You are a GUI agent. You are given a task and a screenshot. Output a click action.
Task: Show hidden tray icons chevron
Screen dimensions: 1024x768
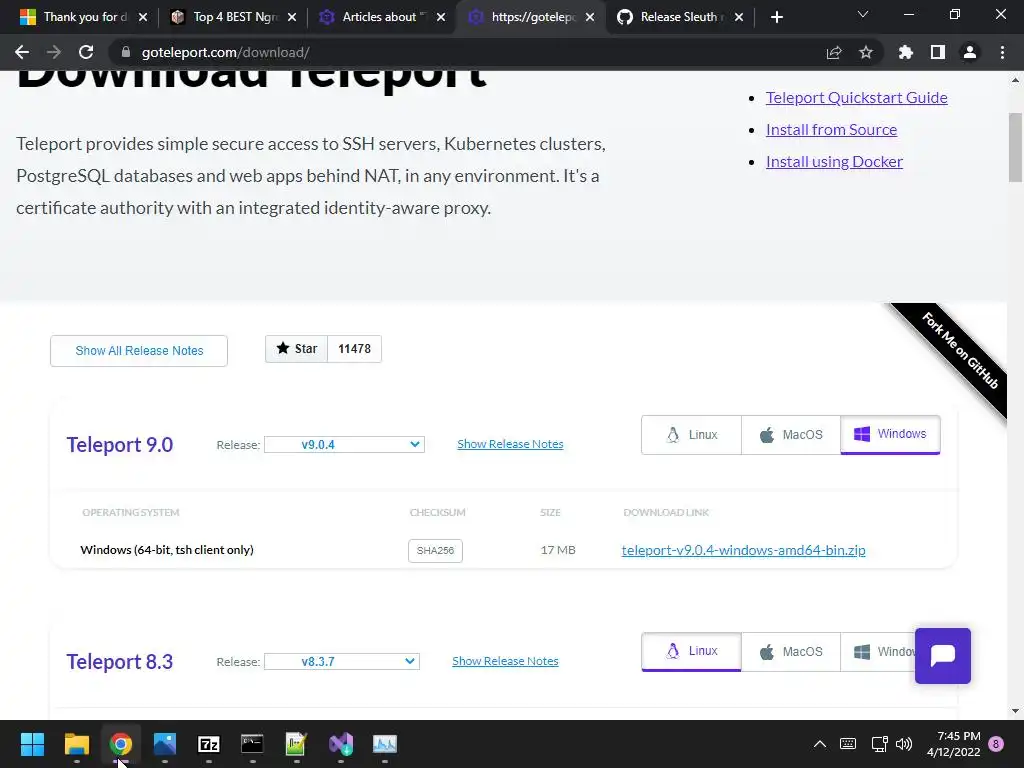[820, 744]
